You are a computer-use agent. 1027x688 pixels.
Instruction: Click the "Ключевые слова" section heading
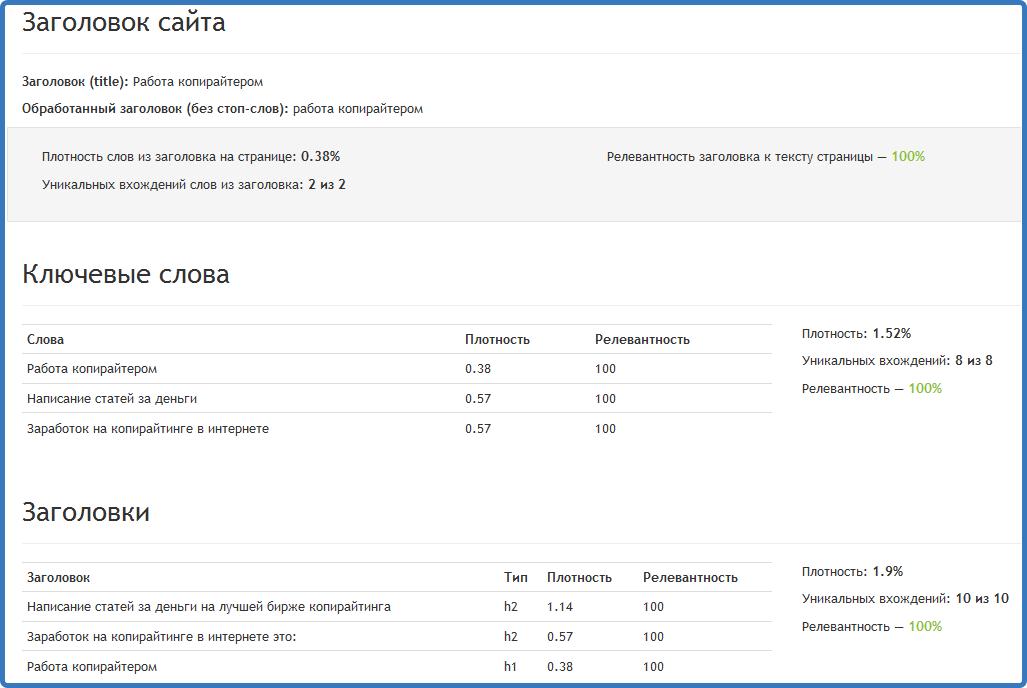tap(126, 275)
